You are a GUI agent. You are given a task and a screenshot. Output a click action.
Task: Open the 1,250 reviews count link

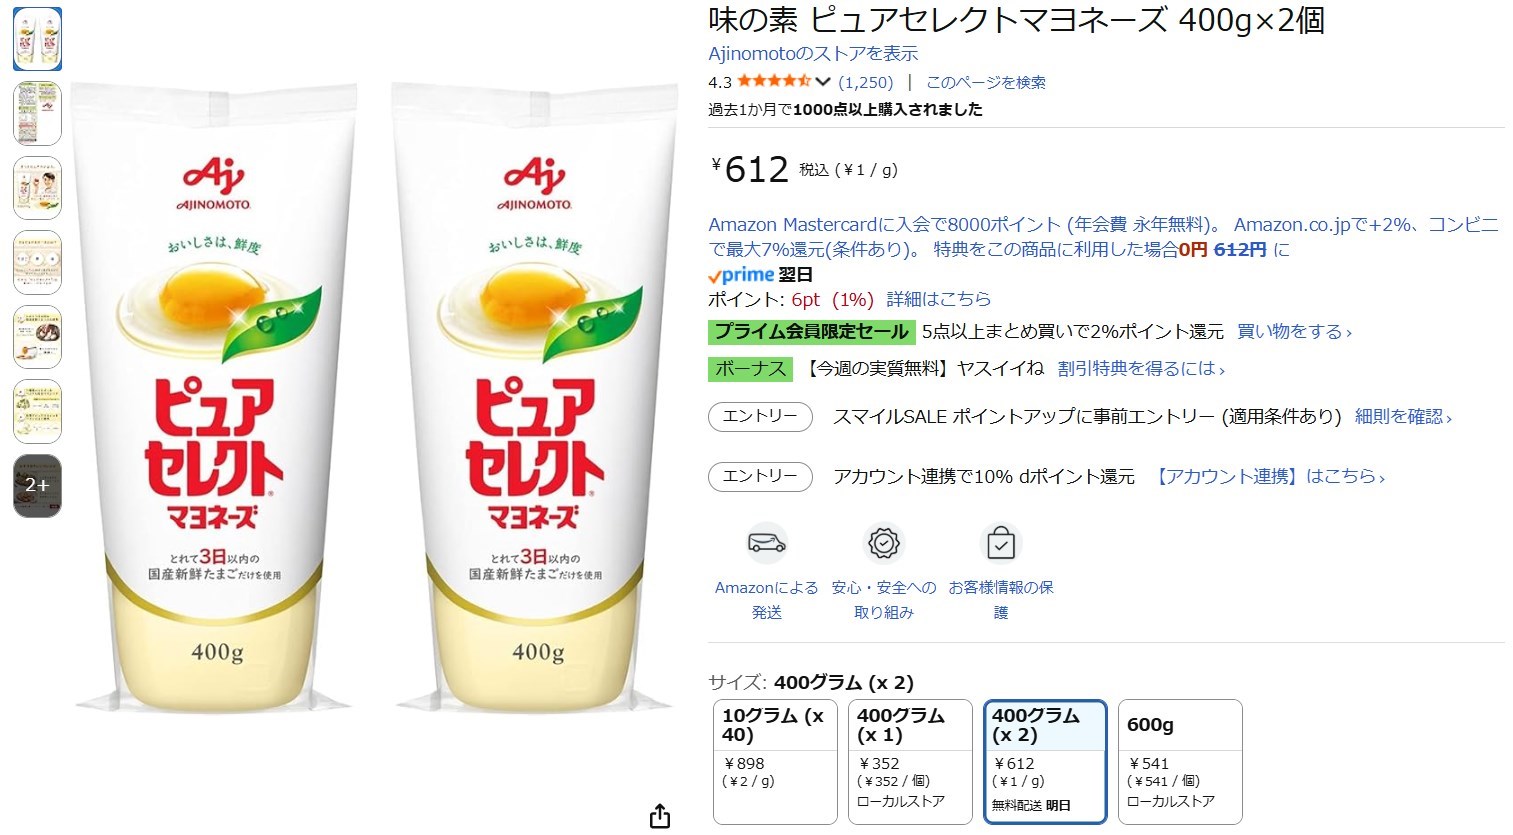(x=866, y=82)
